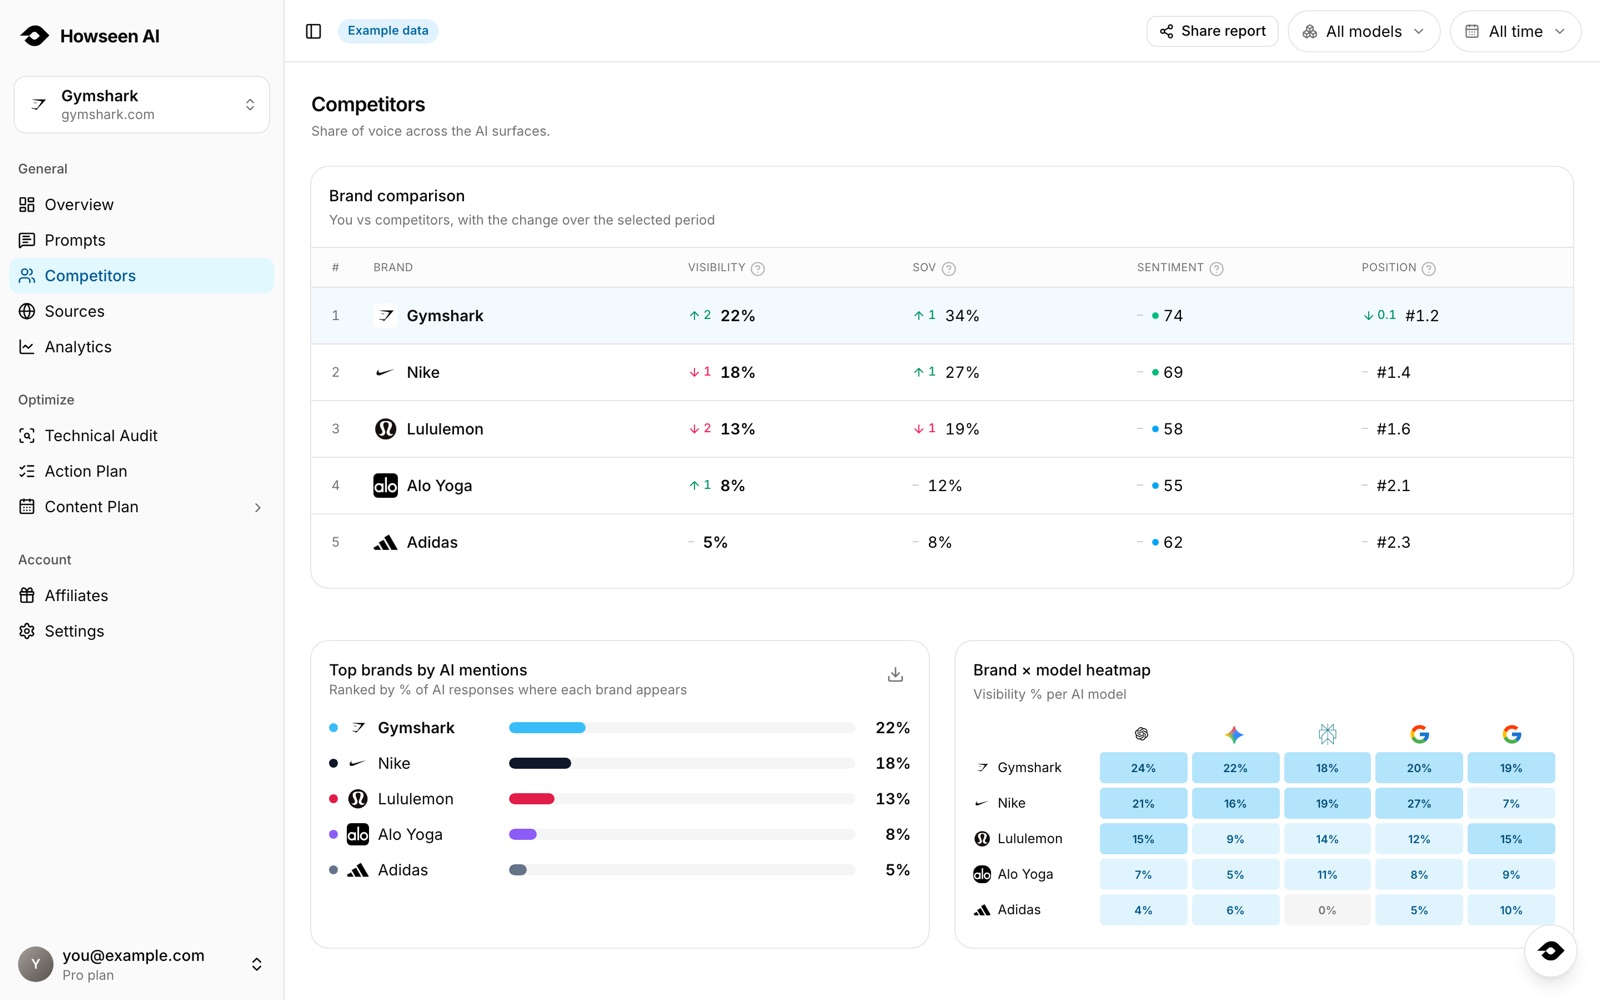The height and width of the screenshot is (1000, 1600).
Task: Toggle the sidebar collapse icon
Action: (313, 31)
